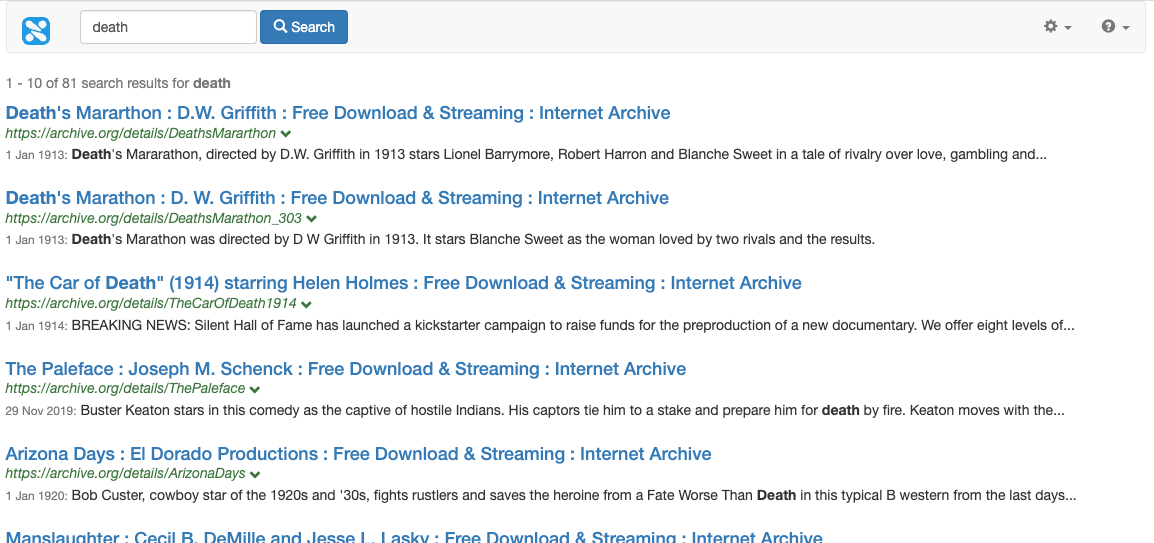1154x543 pixels.
Task: Click the archive.org/details/DeathsMarathon URL text
Action: coord(140,133)
